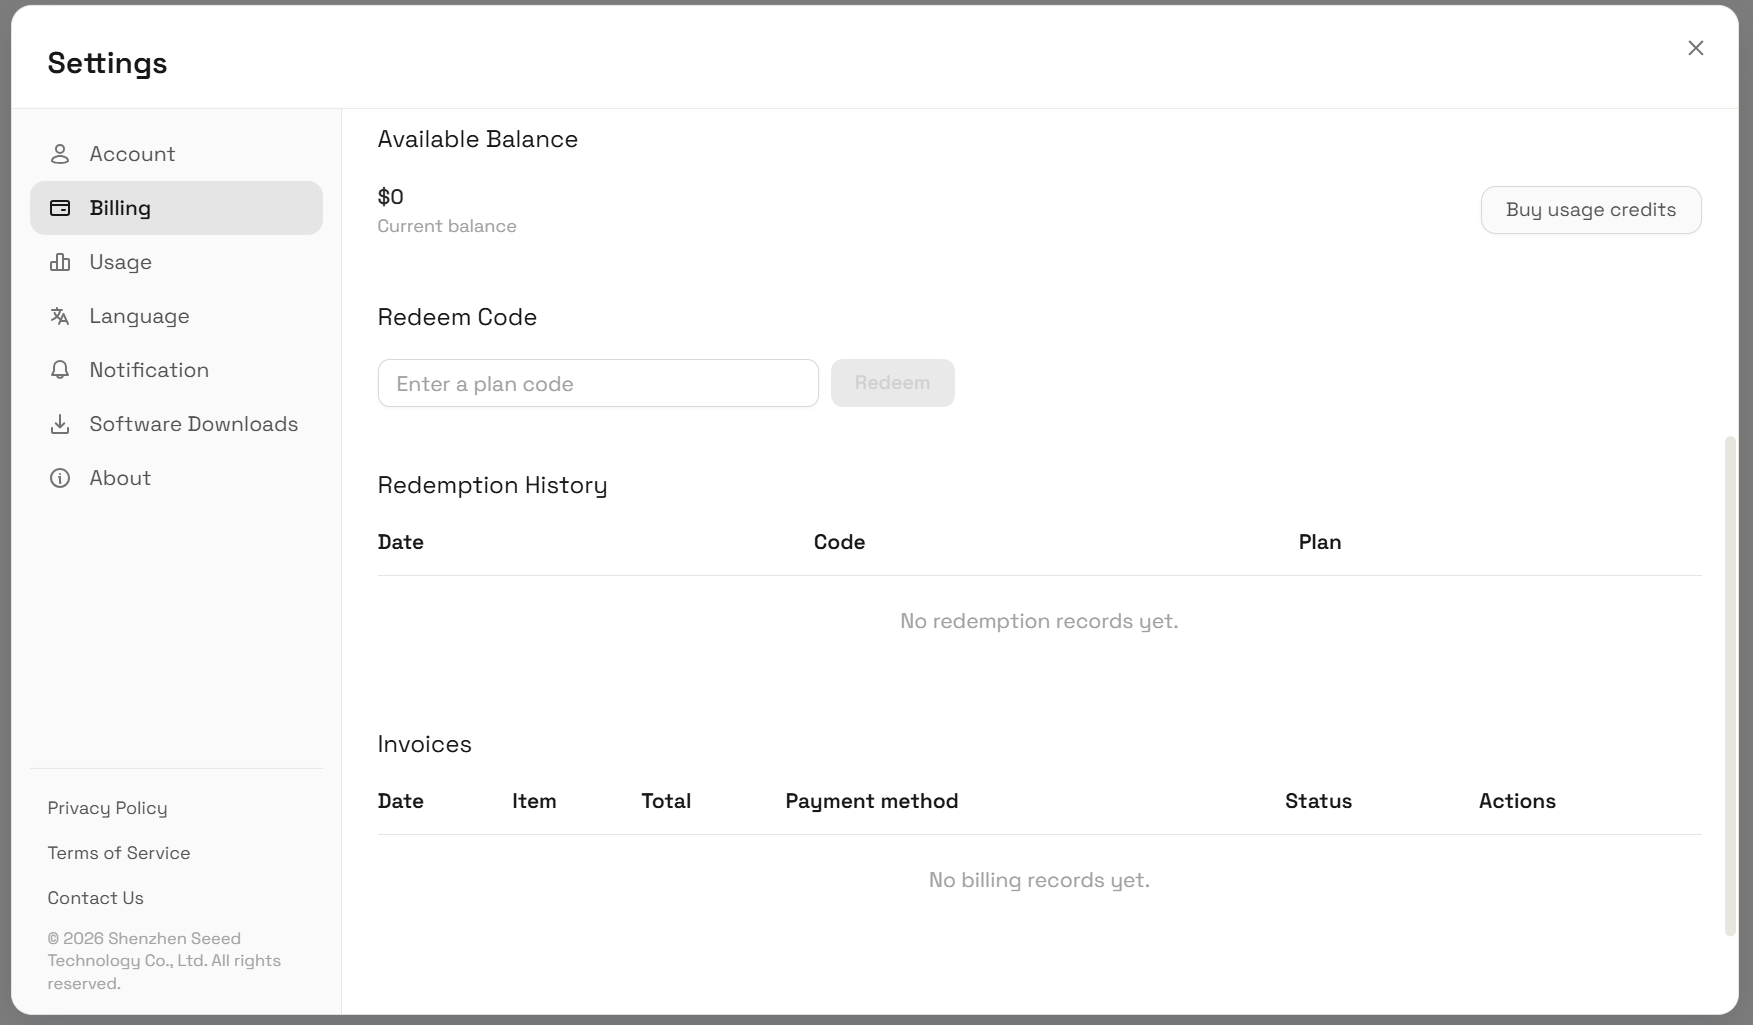Click the Actions column header

click(x=1518, y=801)
